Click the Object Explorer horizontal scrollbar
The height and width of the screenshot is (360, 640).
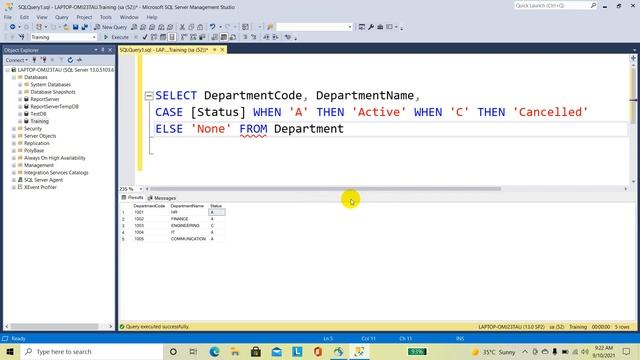[x=54, y=327]
